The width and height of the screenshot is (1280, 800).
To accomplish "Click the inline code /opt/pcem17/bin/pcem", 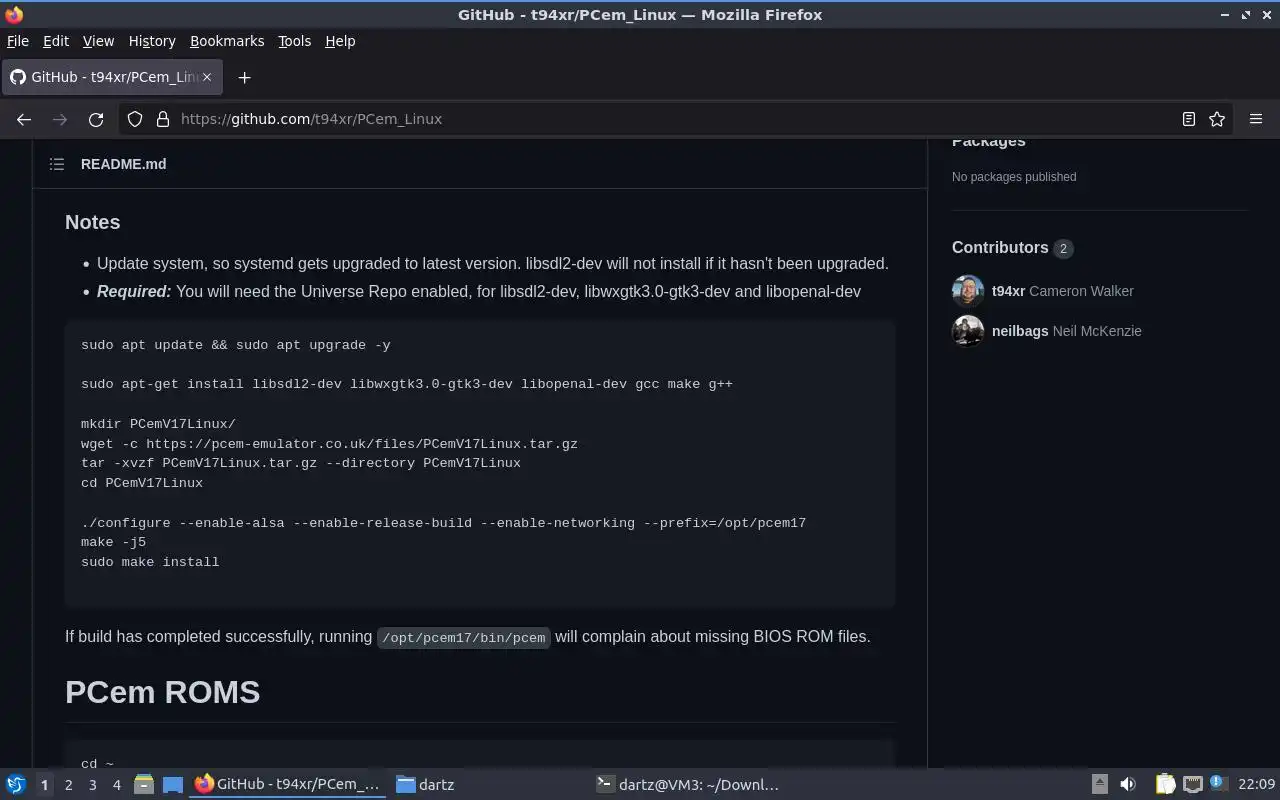I will [x=463, y=637].
